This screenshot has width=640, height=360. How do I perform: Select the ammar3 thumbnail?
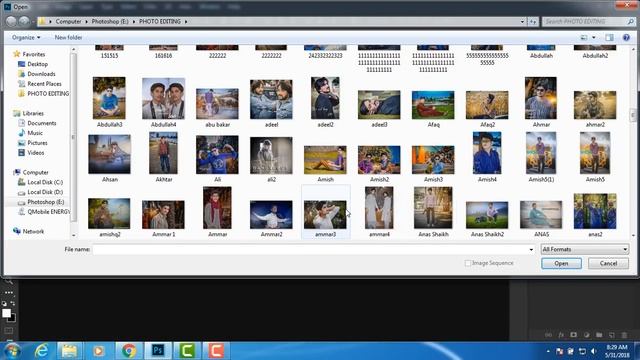pyautogui.click(x=325, y=215)
